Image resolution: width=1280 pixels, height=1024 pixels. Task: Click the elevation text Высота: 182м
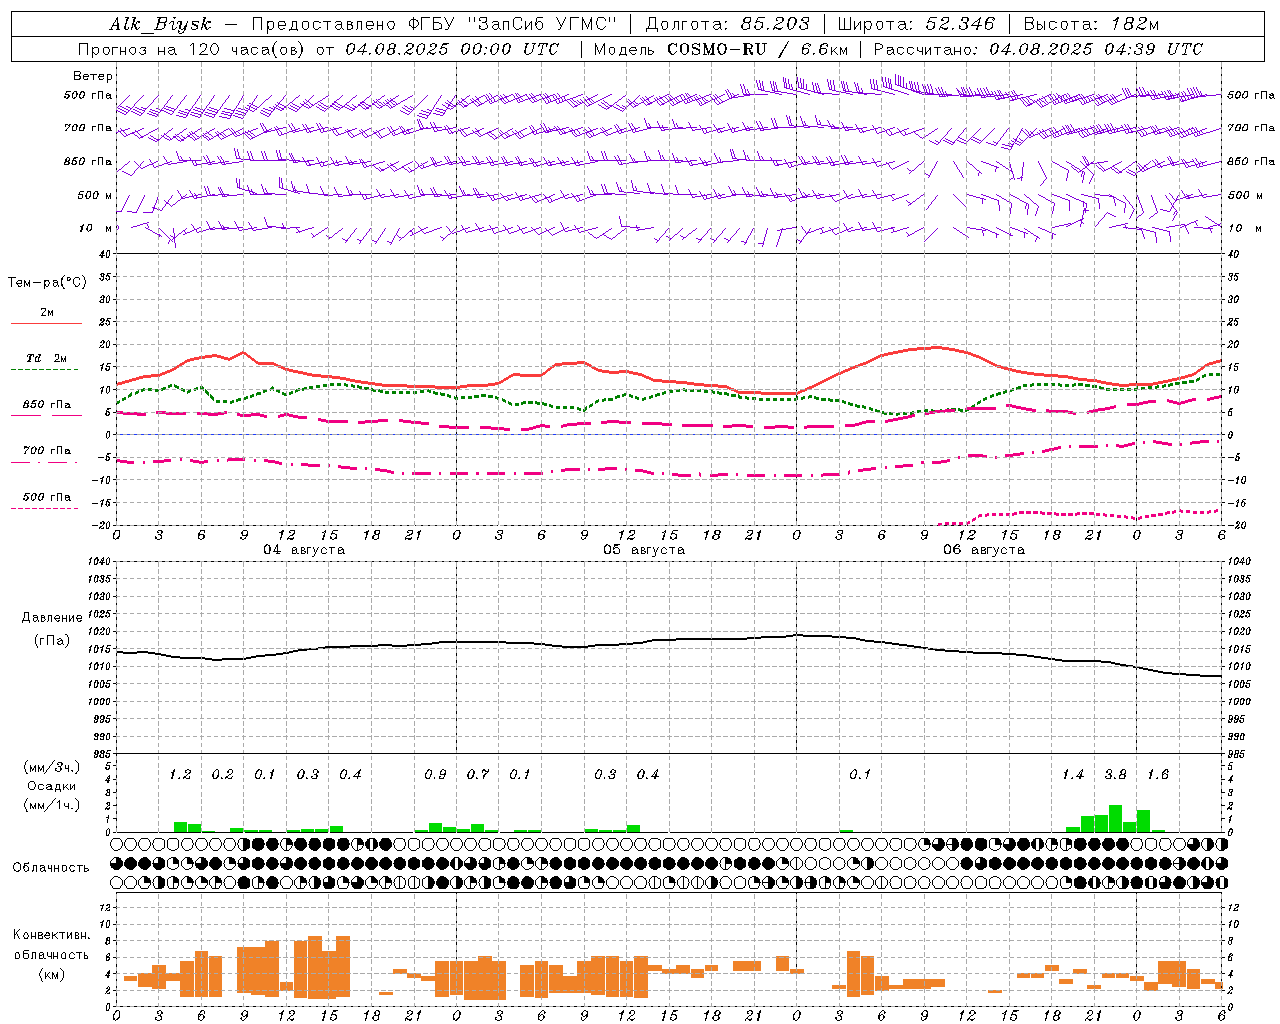(x=1091, y=24)
